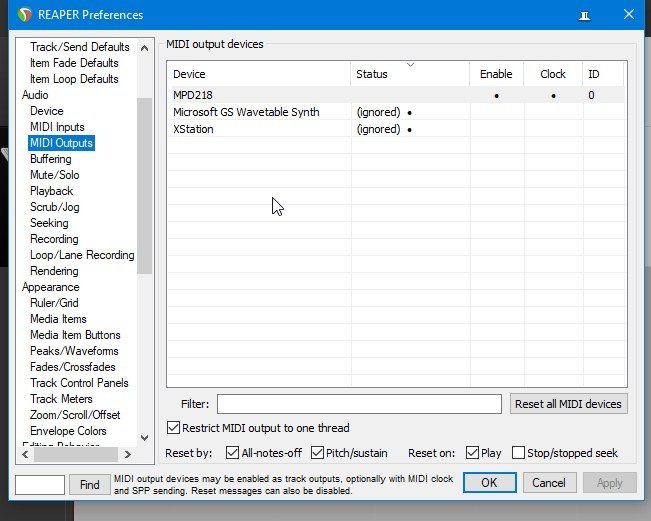Select the Audio category
This screenshot has width=651, height=521.
[35, 95]
